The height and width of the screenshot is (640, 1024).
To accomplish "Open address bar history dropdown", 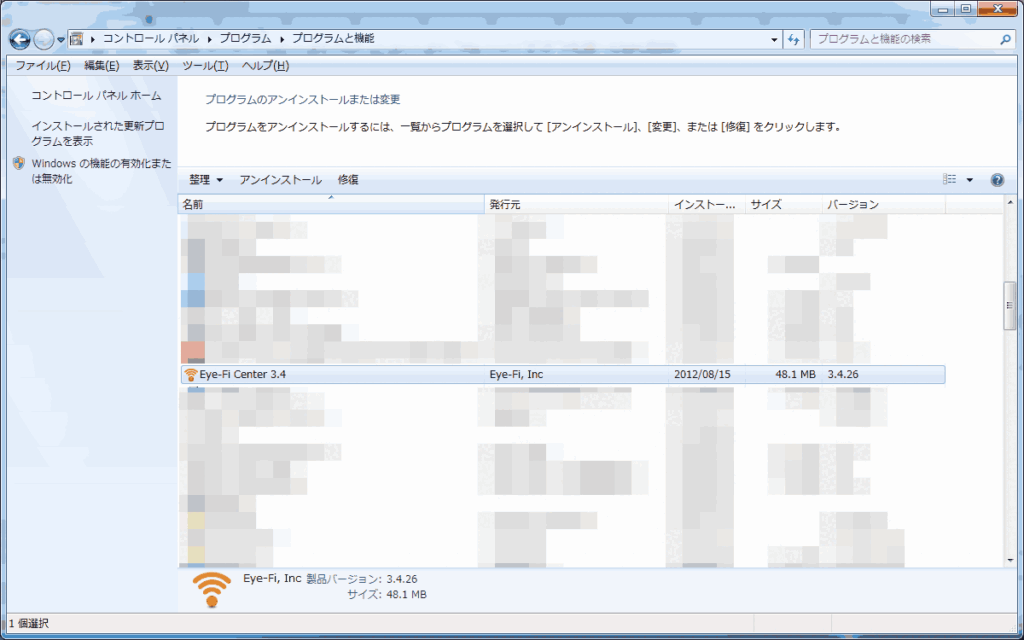I will coord(775,39).
